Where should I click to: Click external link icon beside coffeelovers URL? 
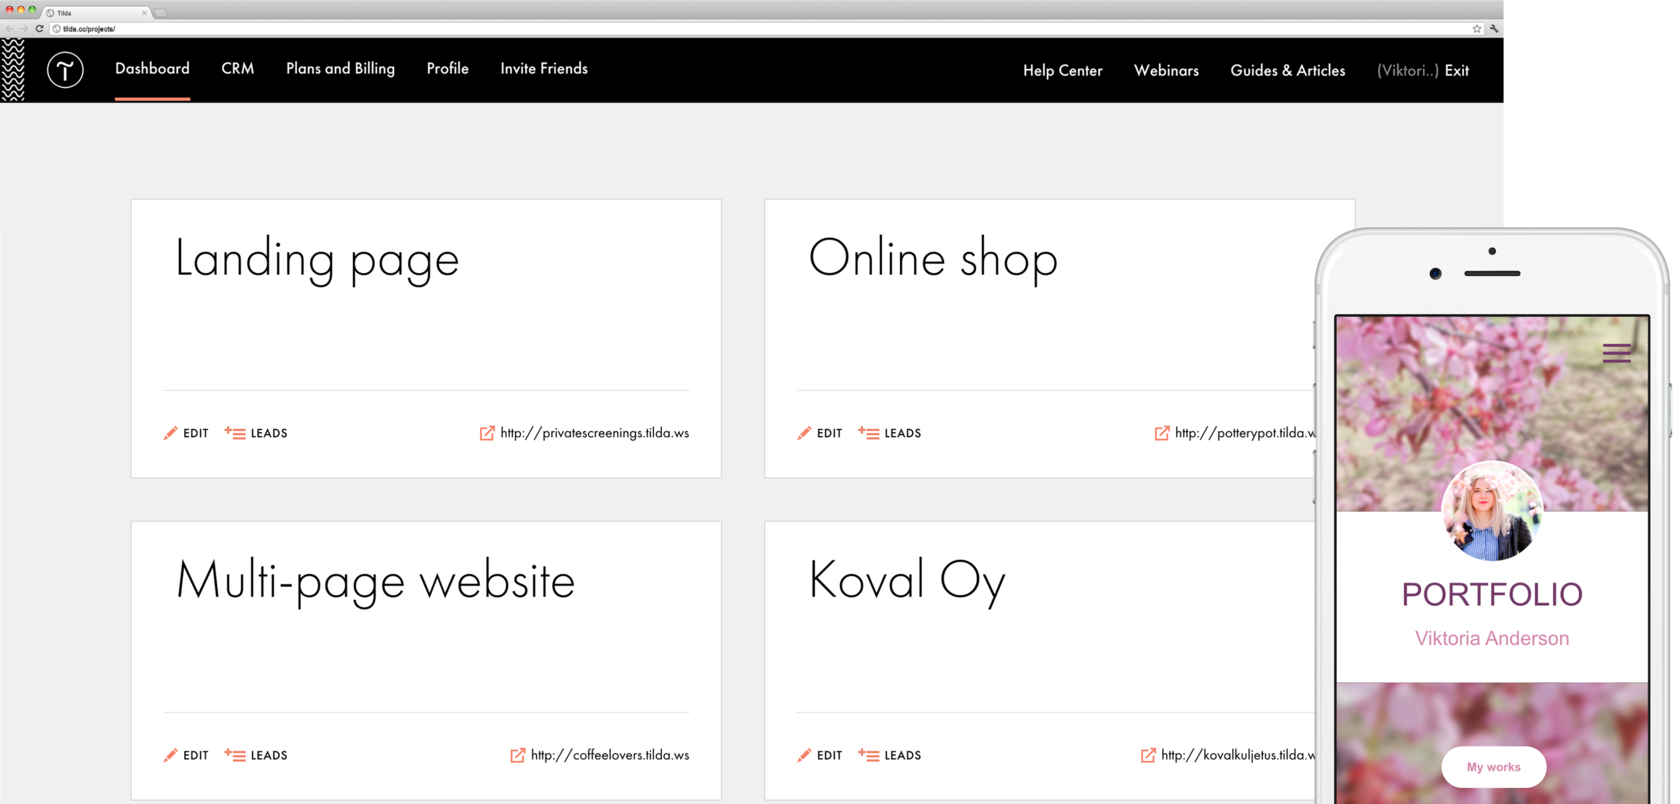518,755
